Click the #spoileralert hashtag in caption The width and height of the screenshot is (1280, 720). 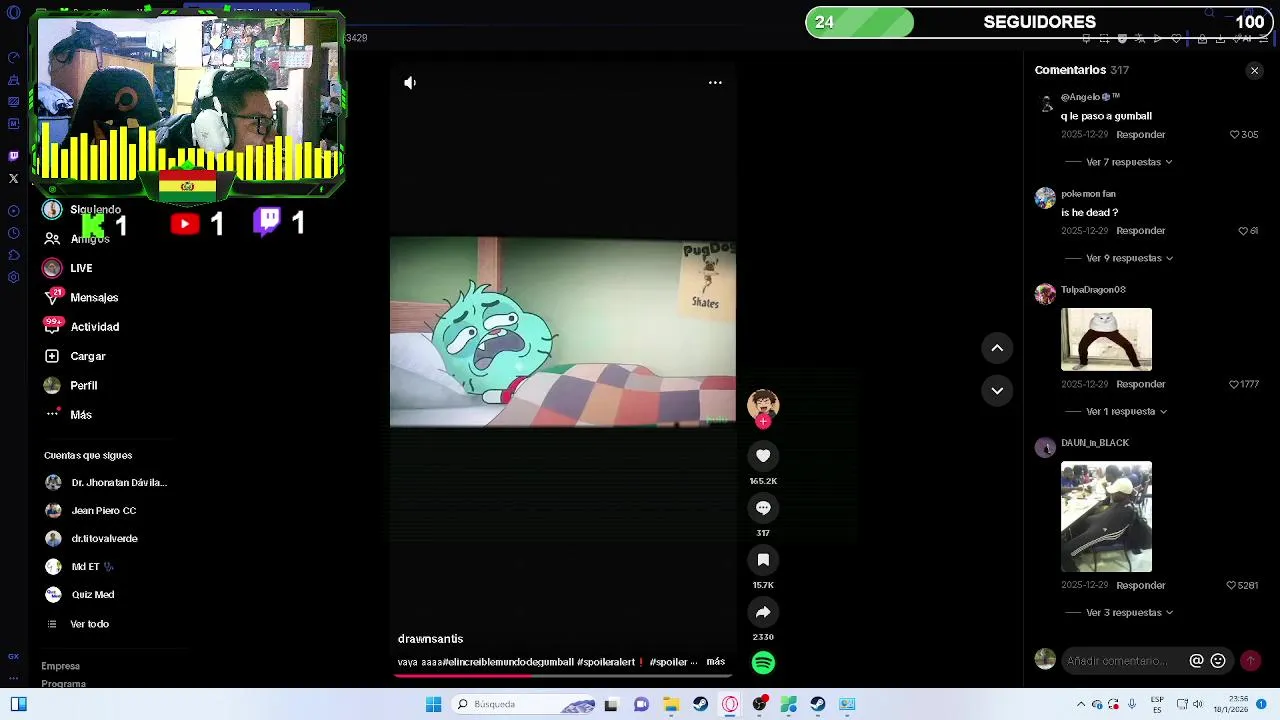[x=606, y=662]
